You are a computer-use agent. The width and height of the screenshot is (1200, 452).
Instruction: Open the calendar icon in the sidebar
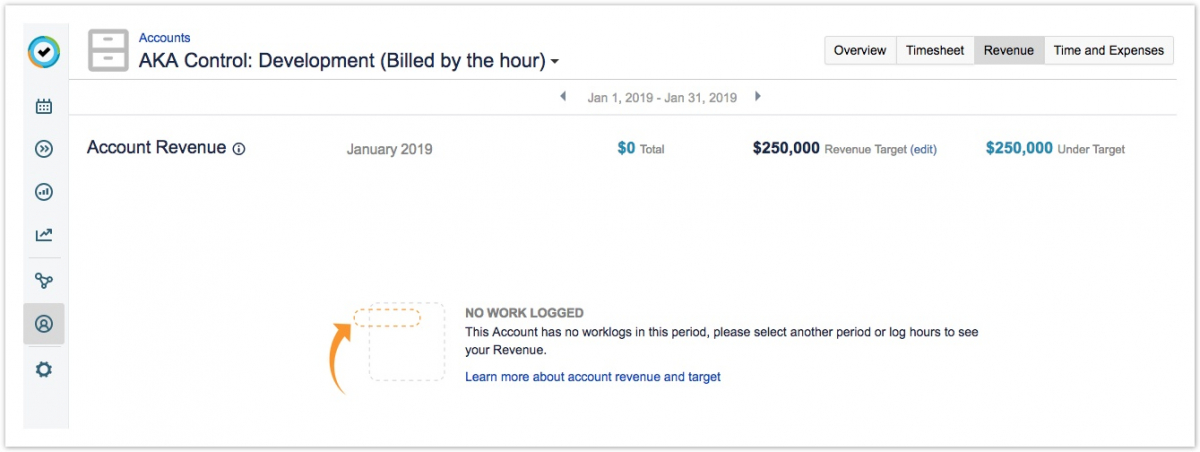(44, 106)
